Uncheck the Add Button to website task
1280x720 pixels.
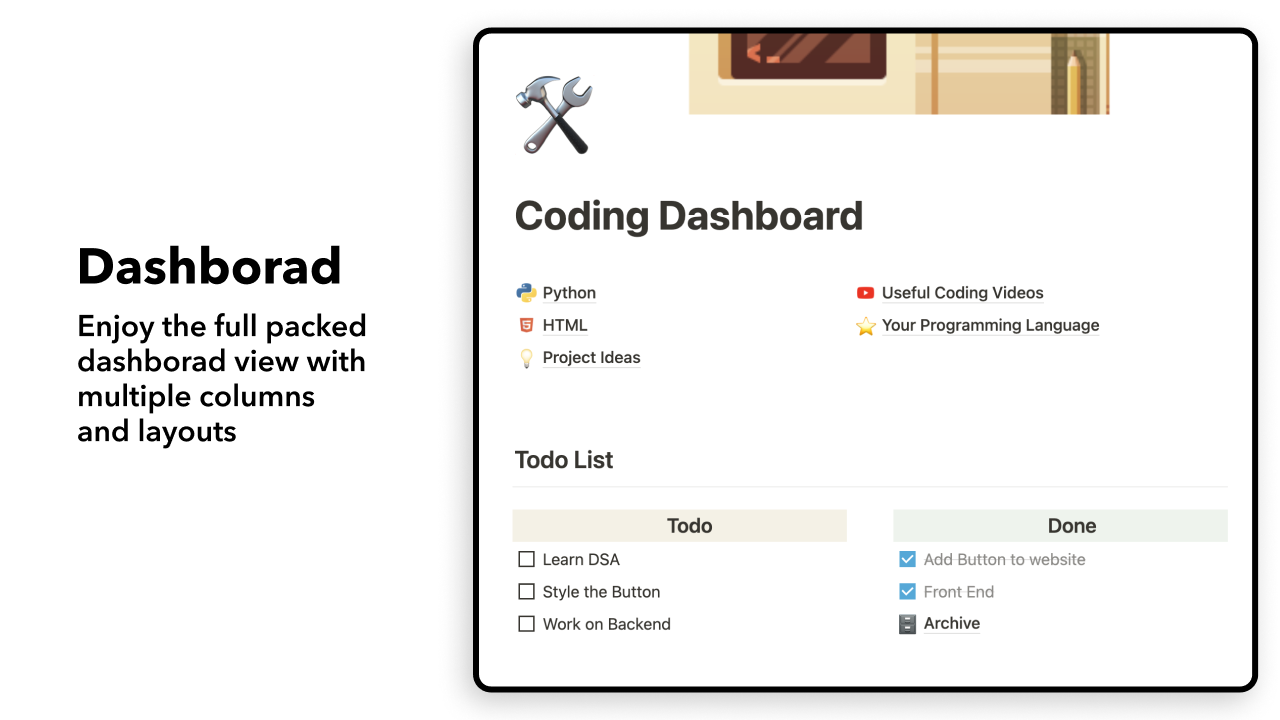pyautogui.click(x=907, y=559)
